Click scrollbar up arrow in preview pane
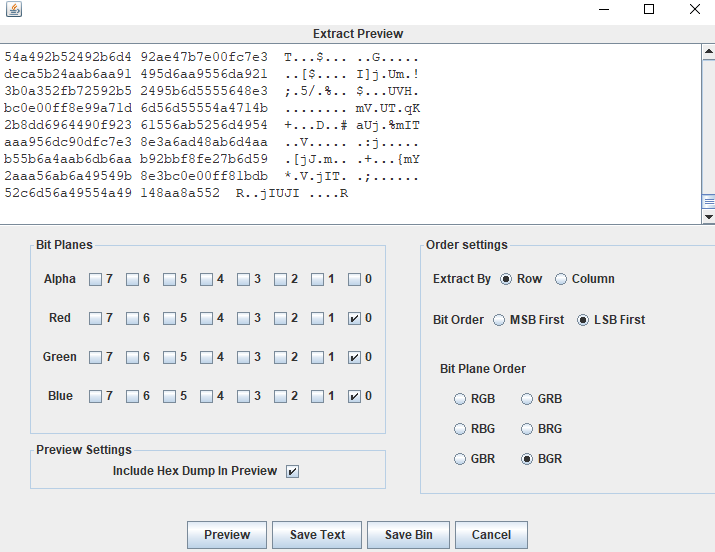Screen dimensions: 715x552 tap(708, 52)
